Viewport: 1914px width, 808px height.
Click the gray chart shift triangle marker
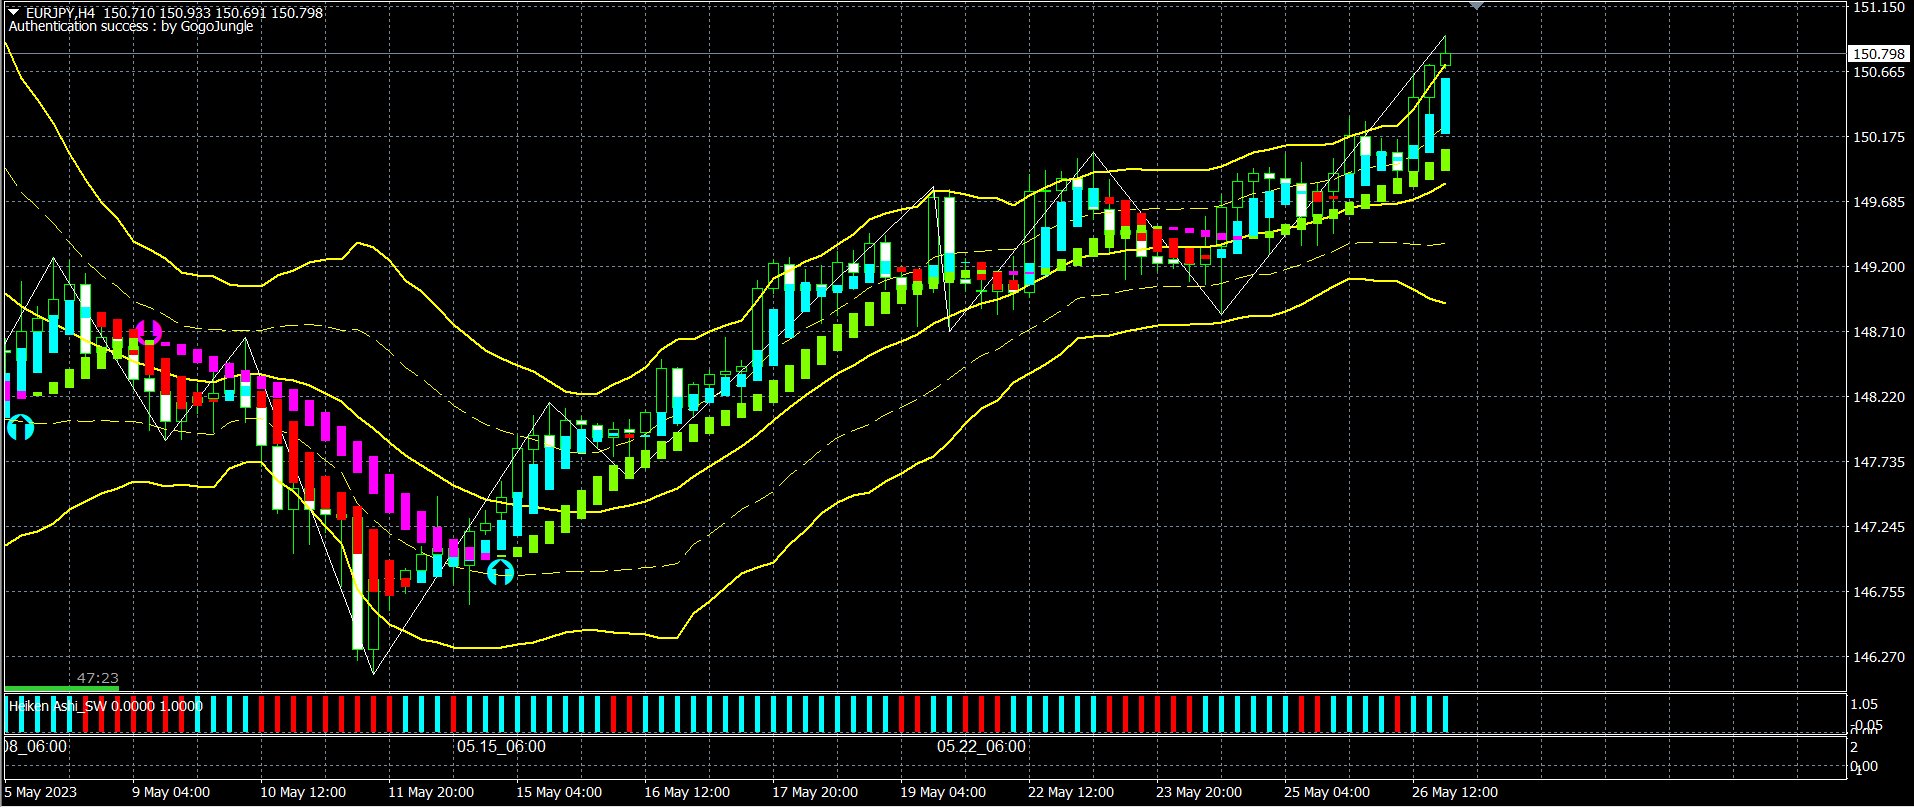tap(1476, 6)
